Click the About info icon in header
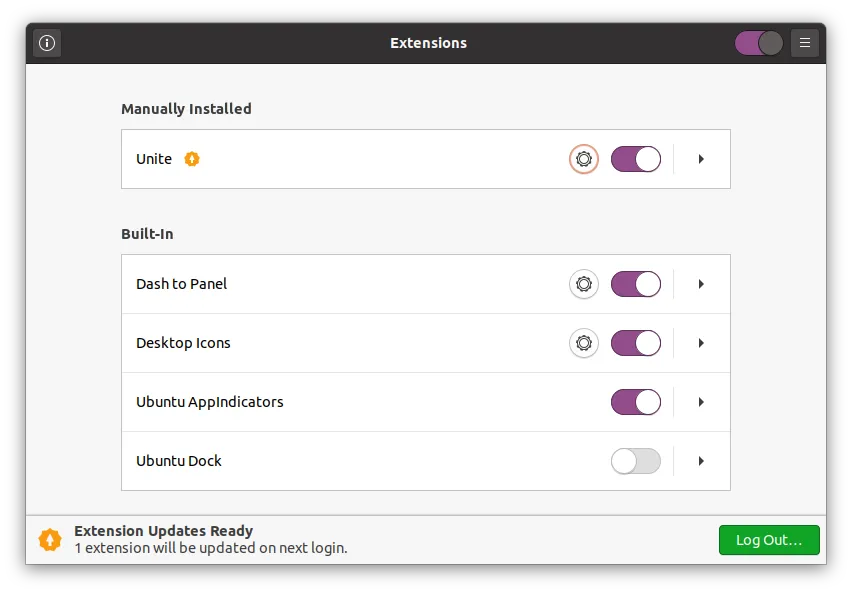The image size is (852, 593). (47, 43)
